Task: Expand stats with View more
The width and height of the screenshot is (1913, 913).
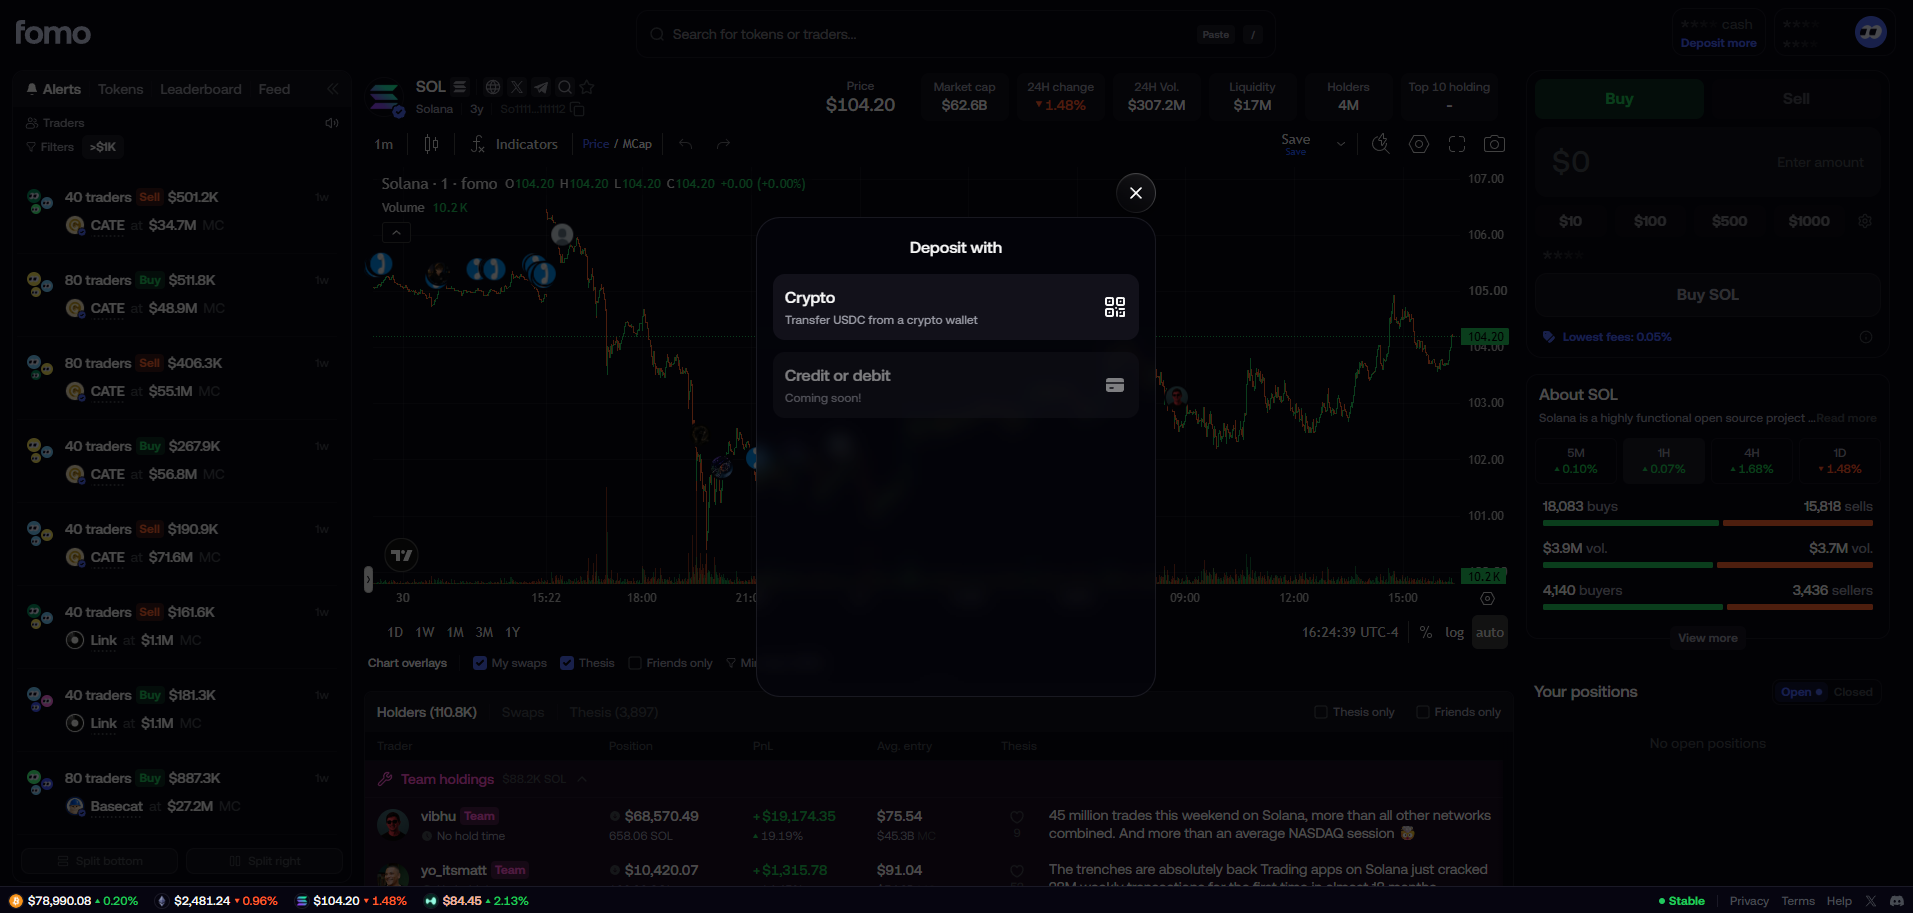Action: pos(1707,638)
